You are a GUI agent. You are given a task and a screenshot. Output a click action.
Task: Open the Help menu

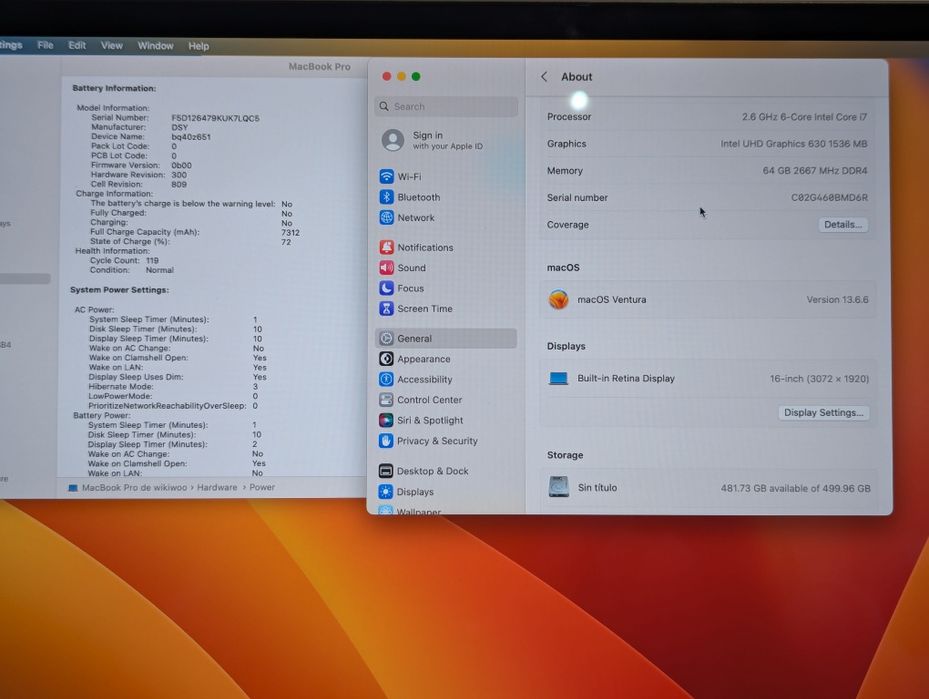click(x=198, y=46)
